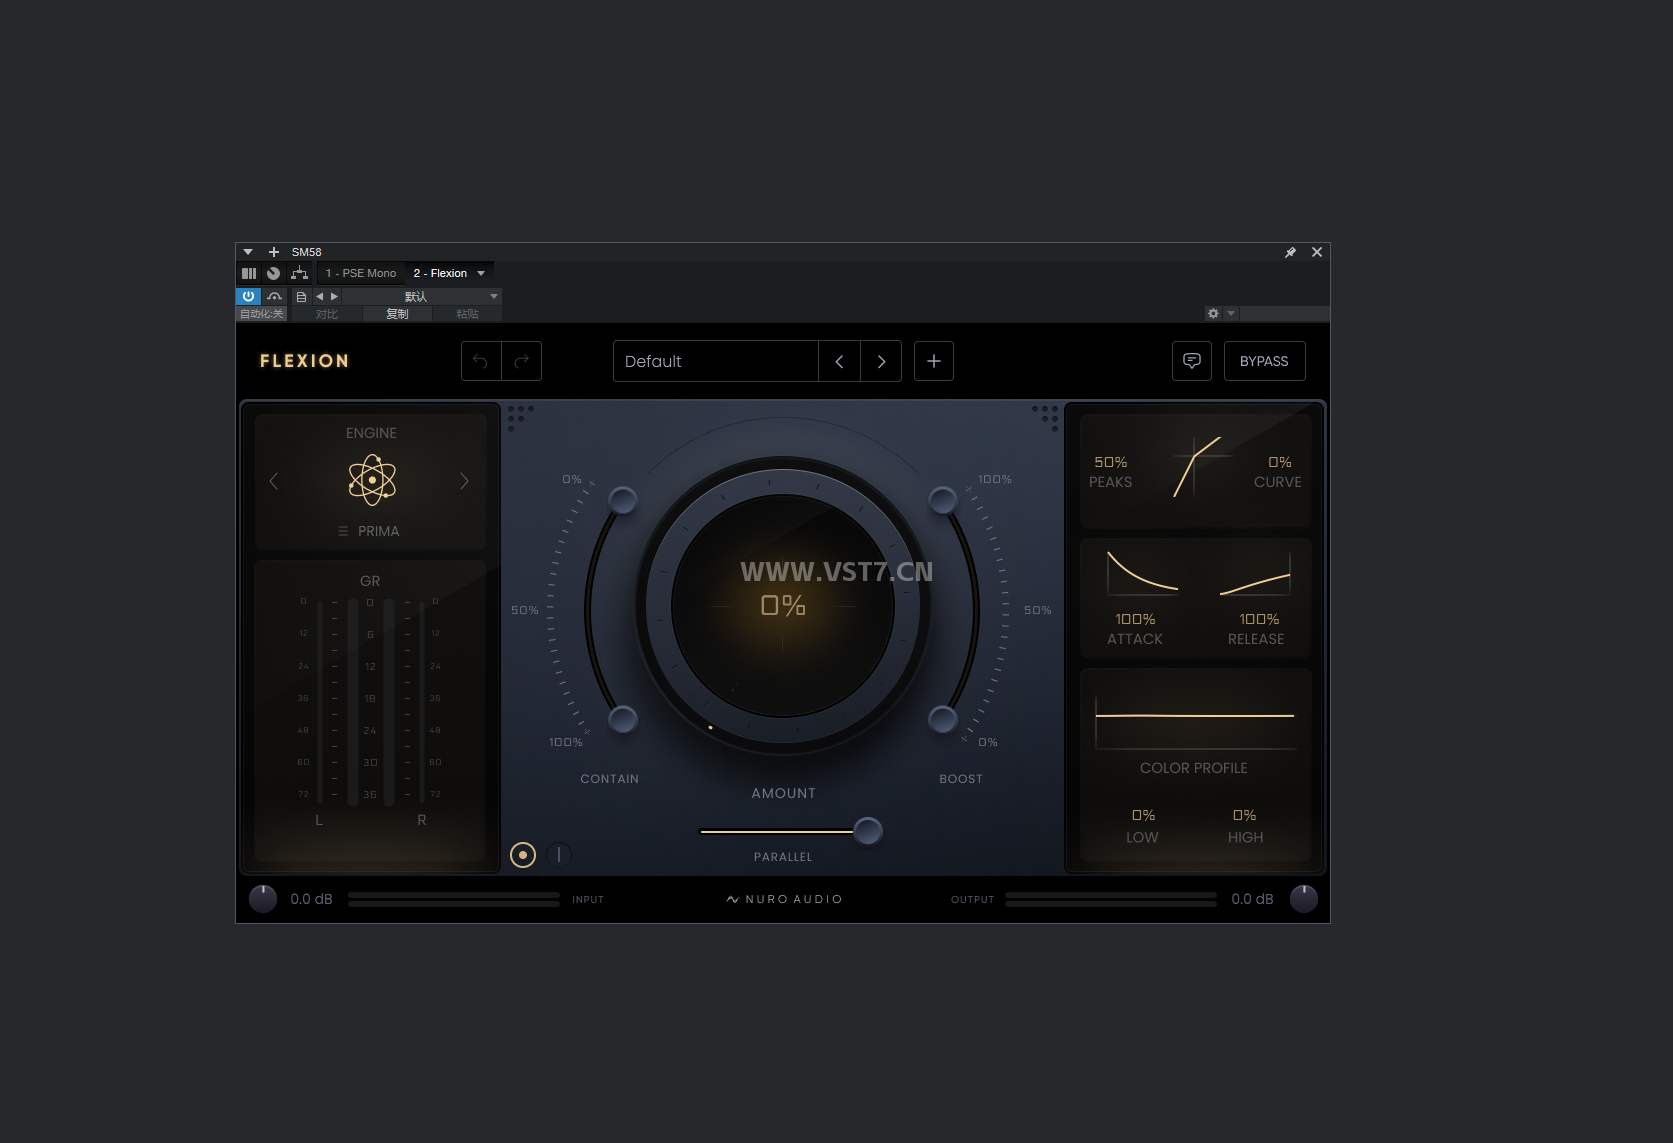This screenshot has width=1673, height=1143.
Task: Expand the triangle menu beside SM58
Action: [248, 252]
